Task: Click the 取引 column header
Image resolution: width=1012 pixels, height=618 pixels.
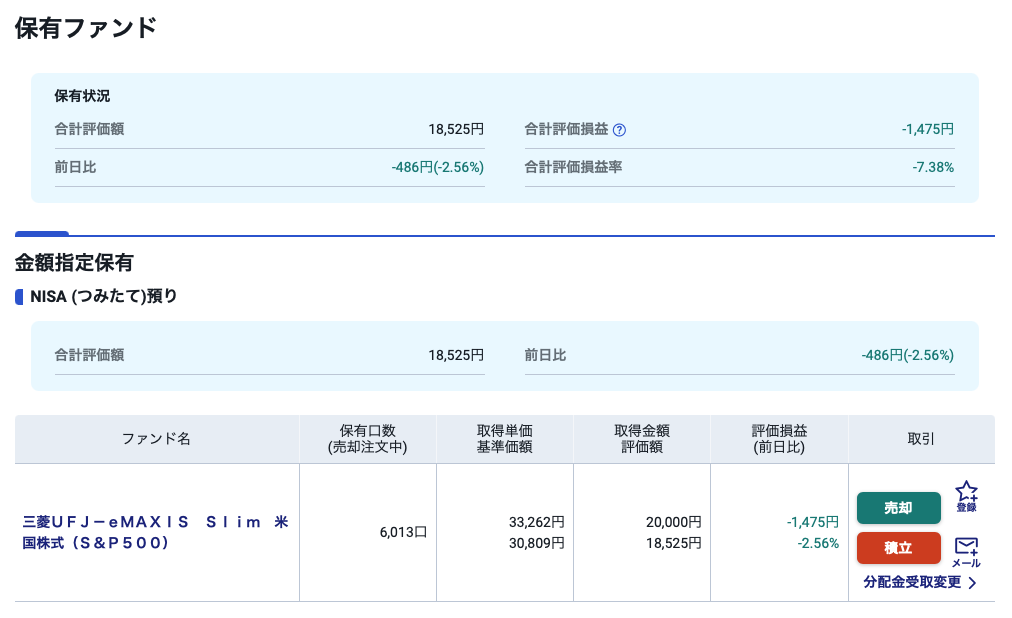Action: coord(921,439)
